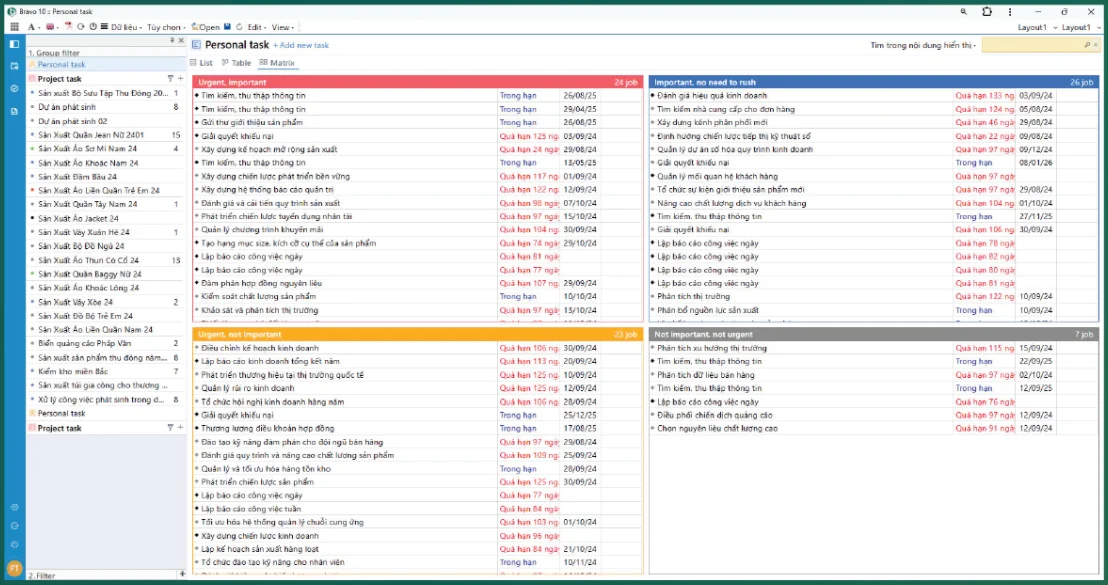The image size is (1108, 585).
Task: Click the plus icon beside top Project task
Action: tap(180, 78)
